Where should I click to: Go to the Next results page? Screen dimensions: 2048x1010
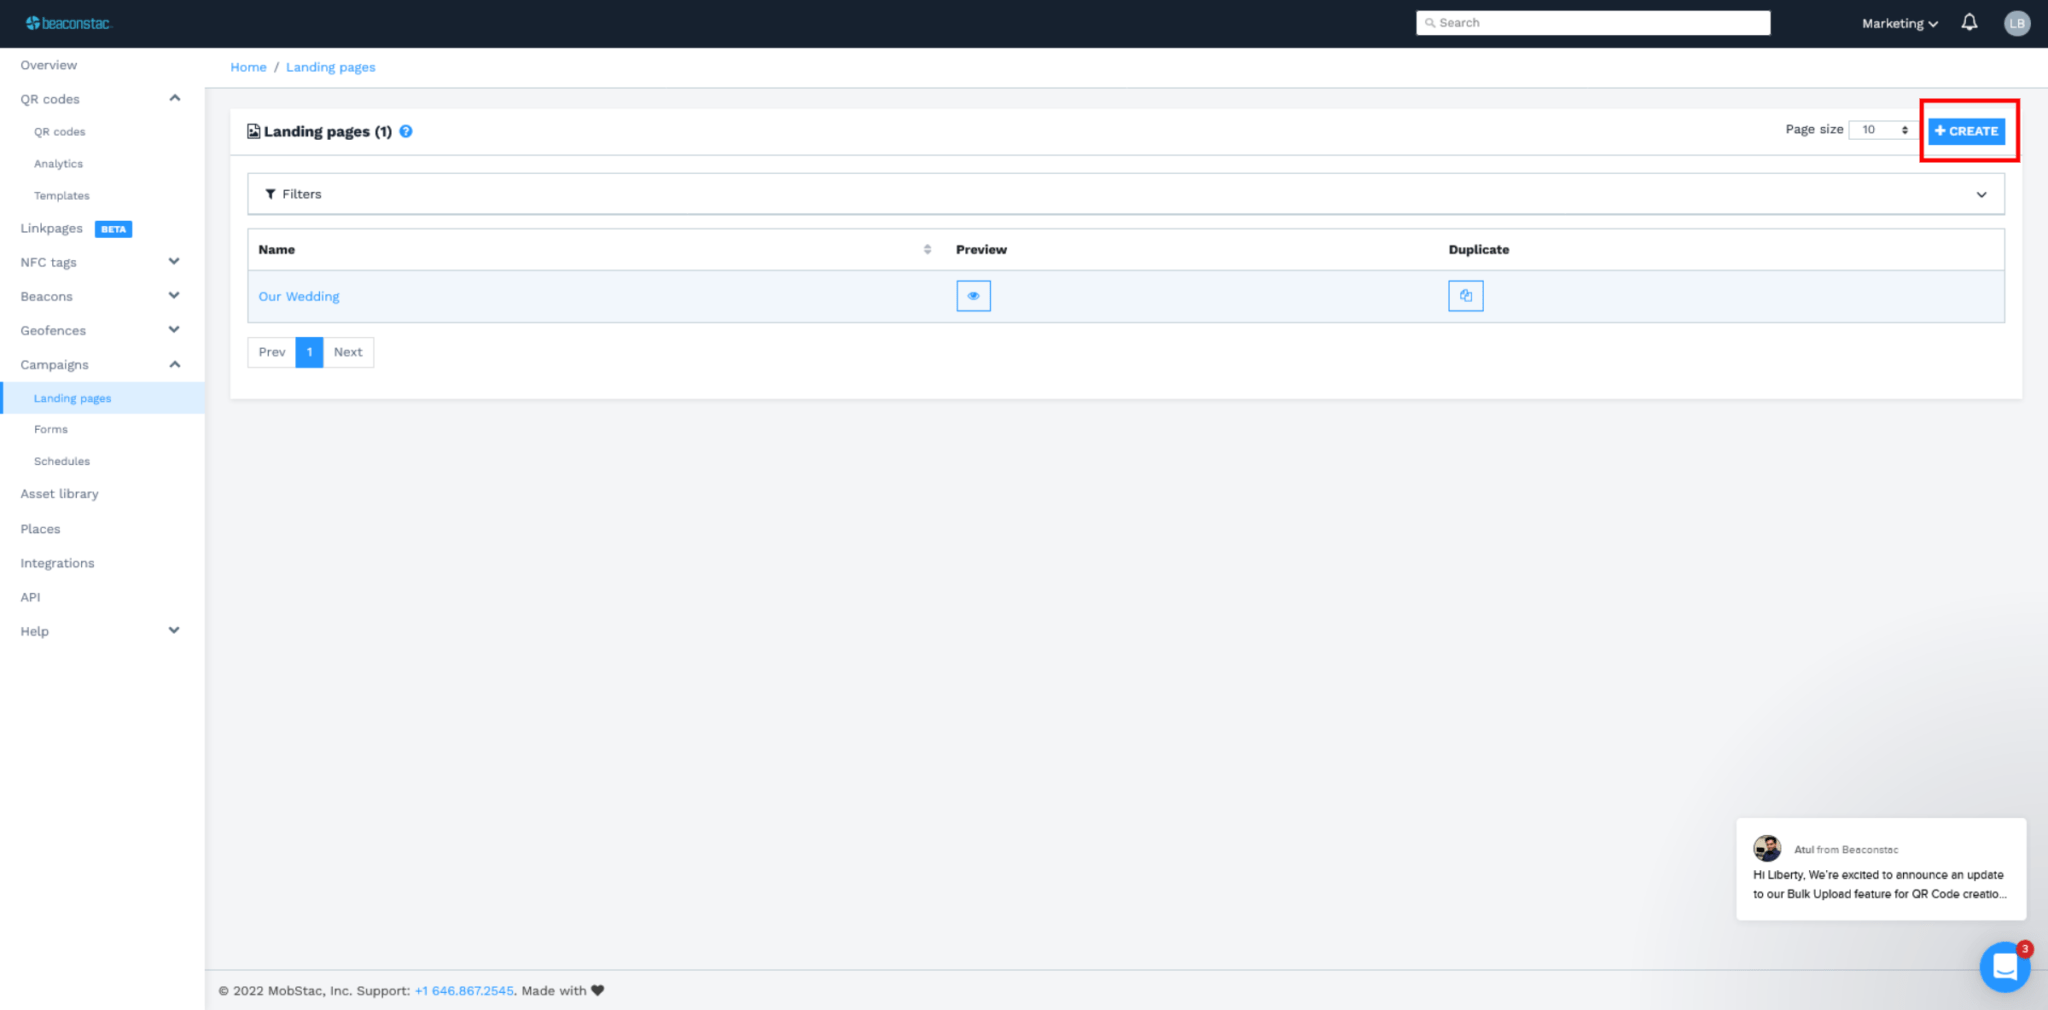click(x=348, y=352)
